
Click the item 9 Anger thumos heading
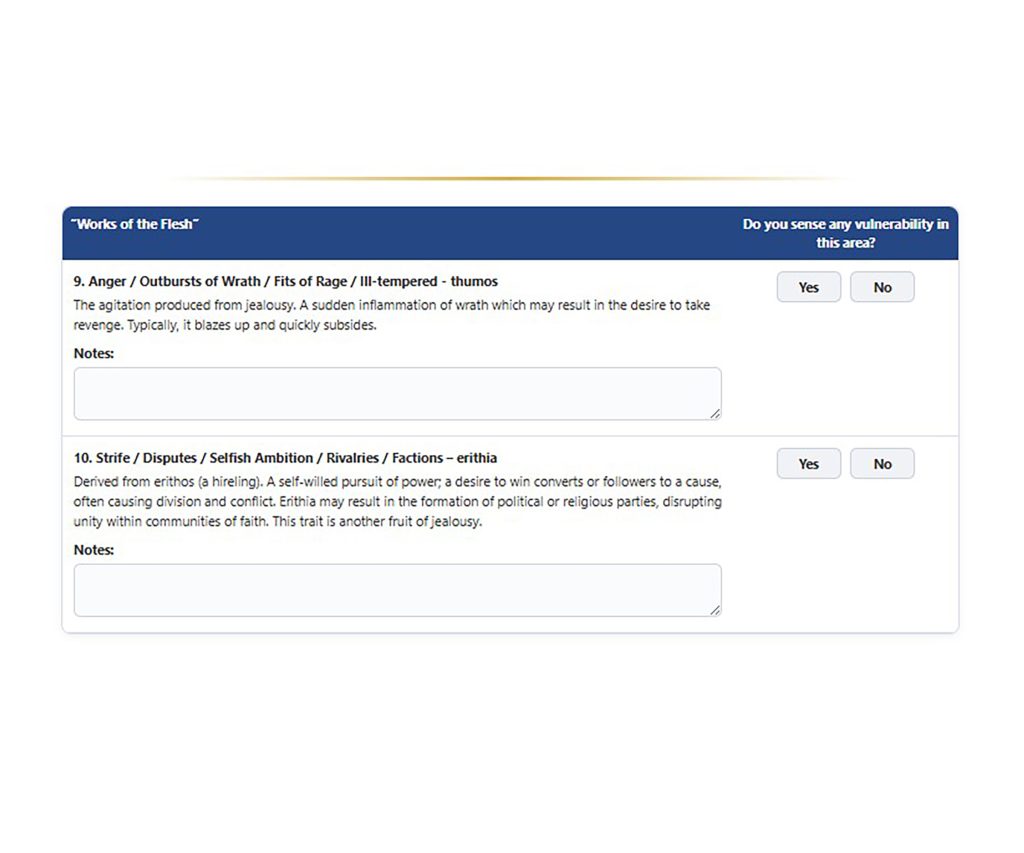[285, 282]
